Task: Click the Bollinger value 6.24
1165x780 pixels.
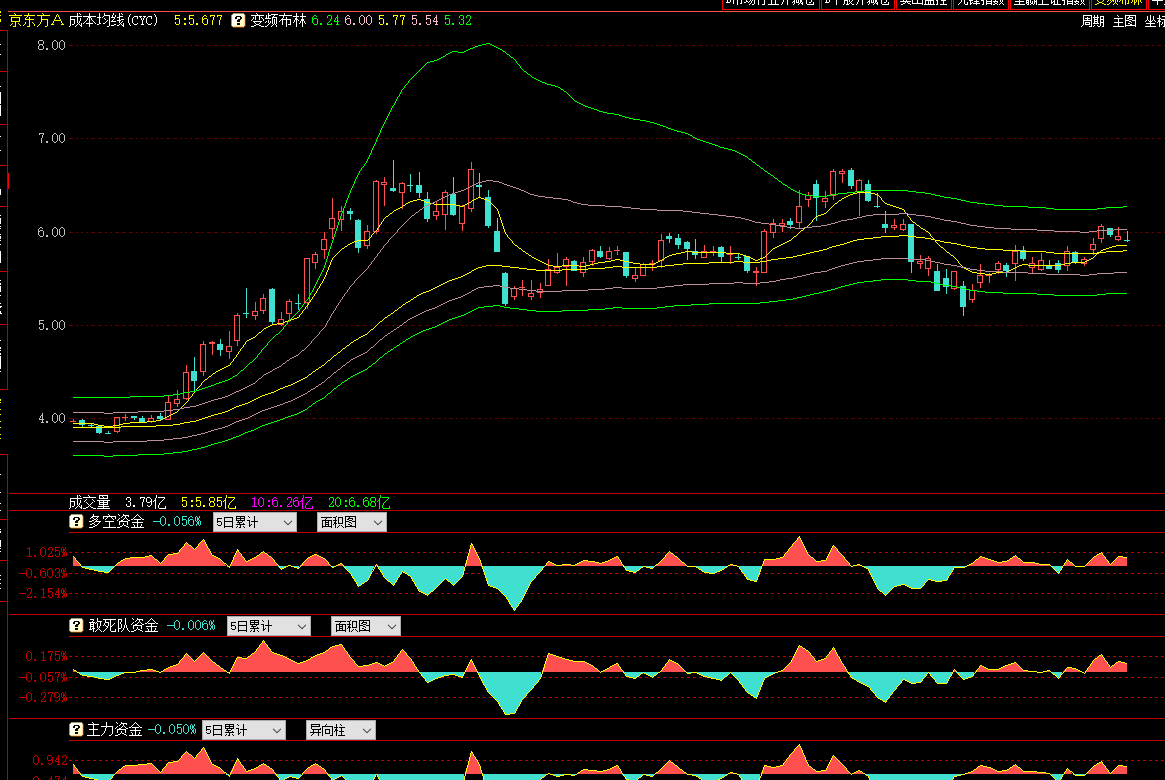Action: tap(325, 21)
